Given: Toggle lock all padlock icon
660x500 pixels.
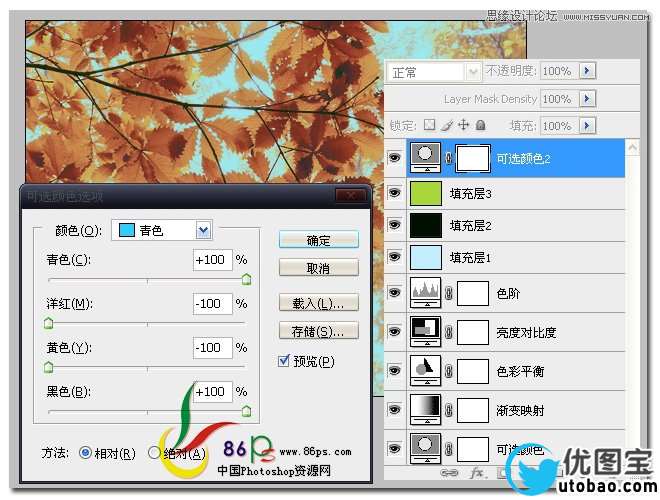Looking at the screenshot, I should (481, 125).
